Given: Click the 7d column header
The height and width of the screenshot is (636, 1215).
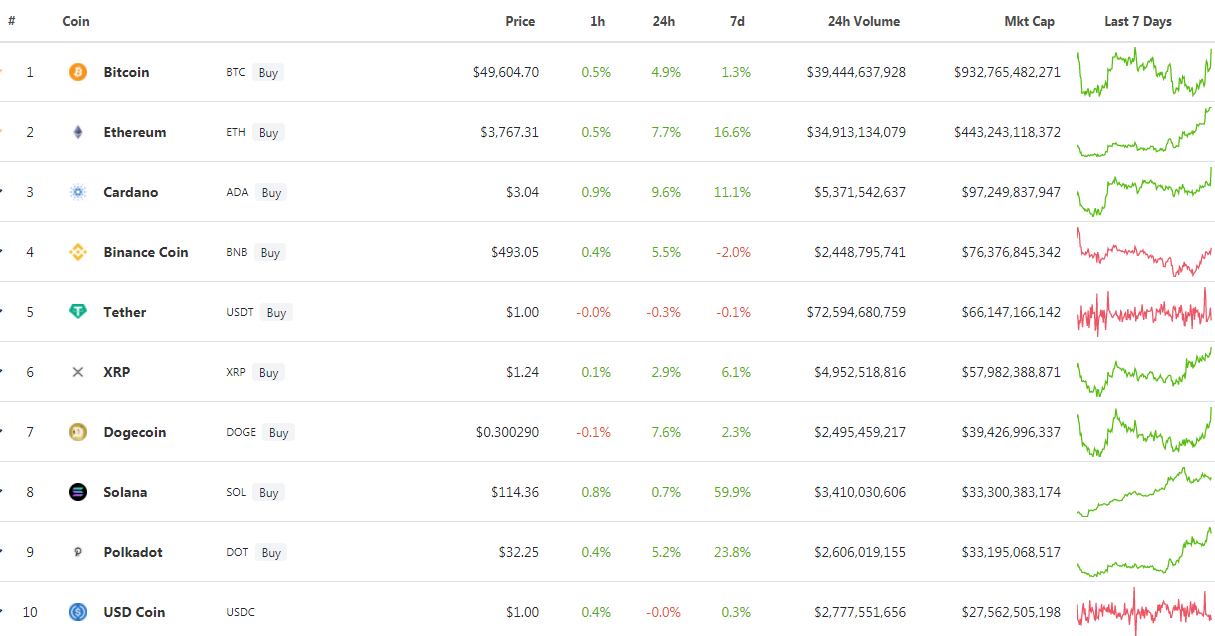Looking at the screenshot, I should tap(737, 21).
